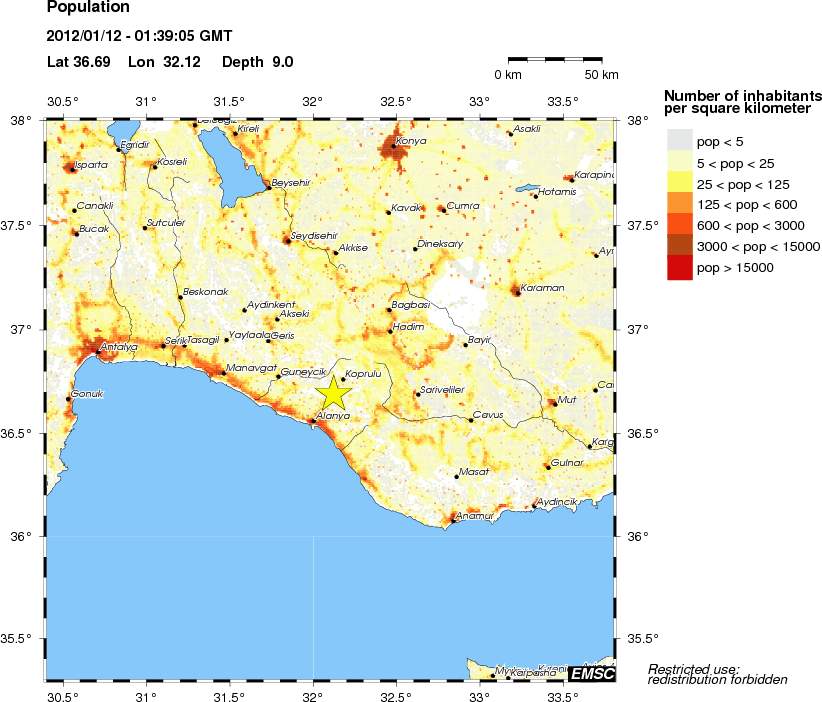The height and width of the screenshot is (702, 822).
Task: Click the Dineksaray city label
Action: pos(440,244)
